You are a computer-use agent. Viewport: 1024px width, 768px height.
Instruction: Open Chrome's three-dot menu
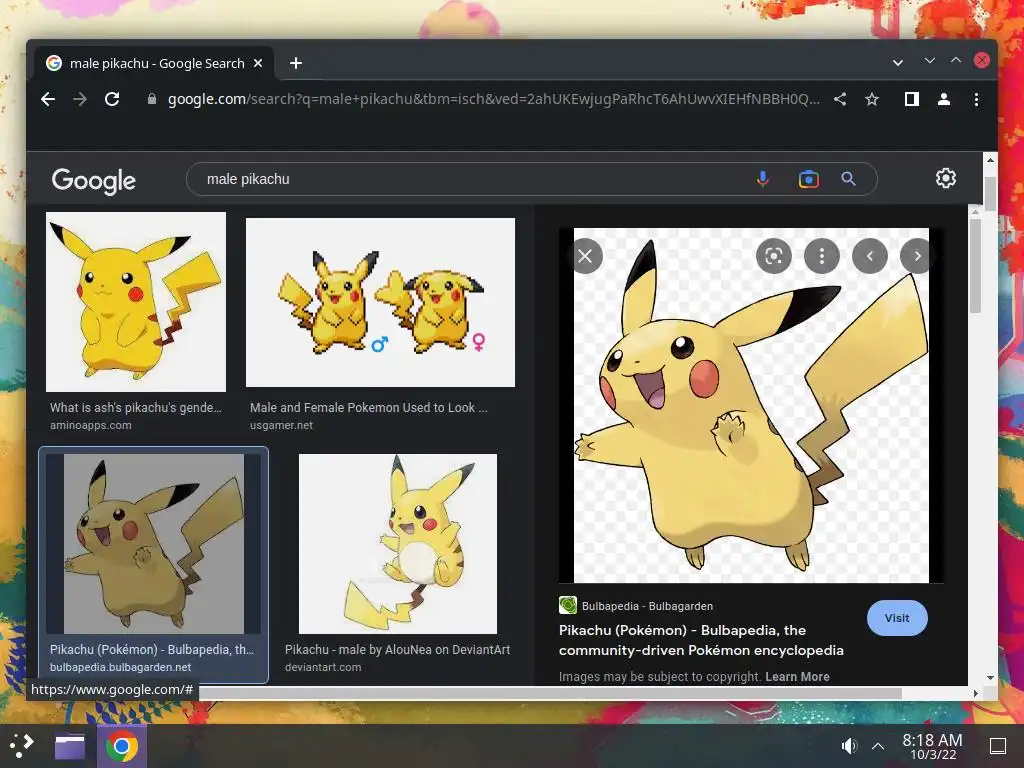976,99
